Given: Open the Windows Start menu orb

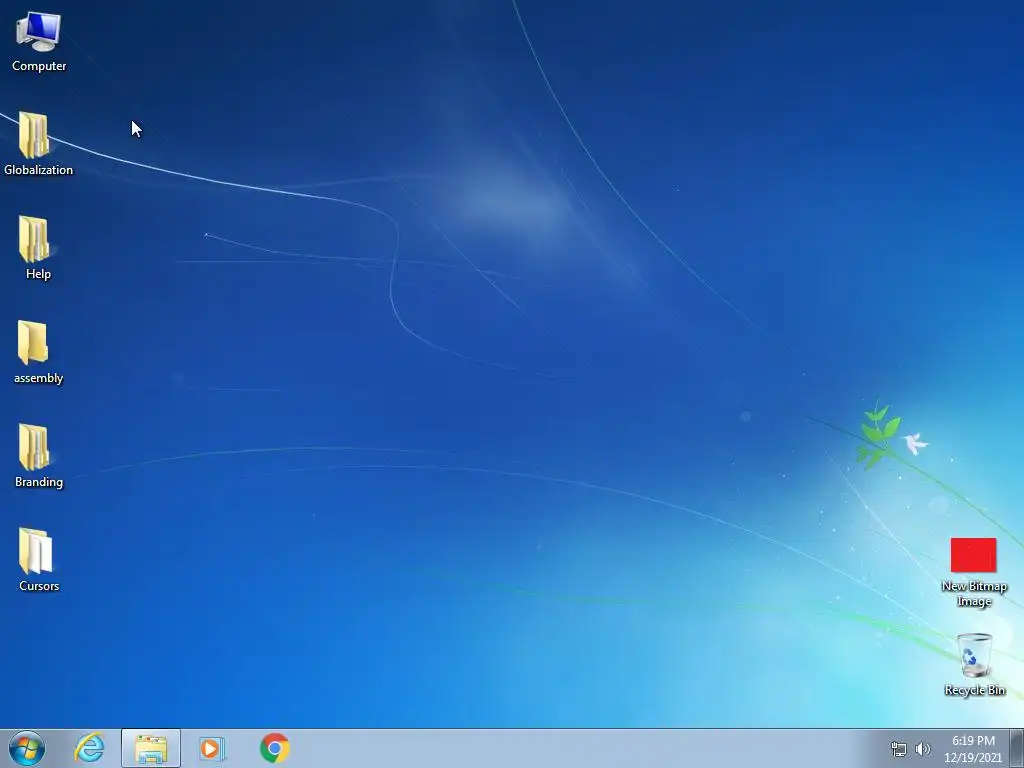Looking at the screenshot, I should tap(27, 748).
